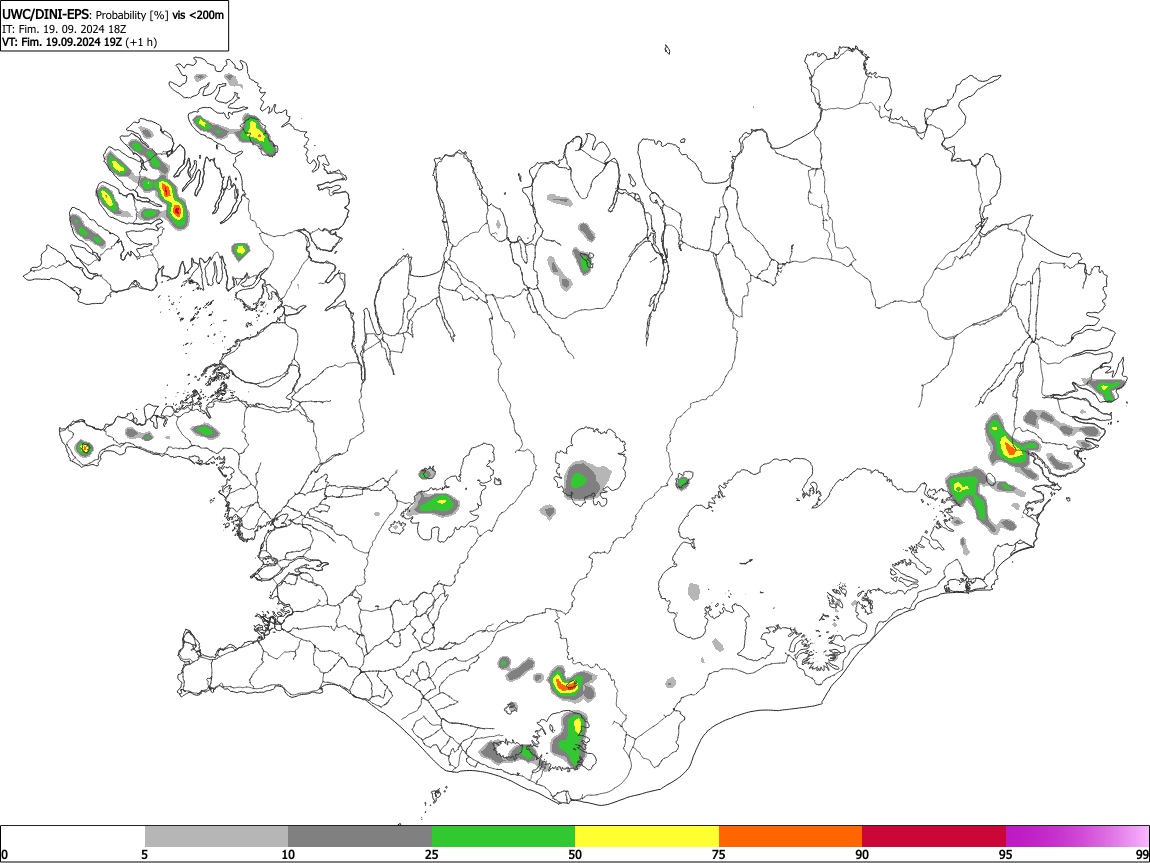Click the 25–50% green legend swatch

point(503,837)
